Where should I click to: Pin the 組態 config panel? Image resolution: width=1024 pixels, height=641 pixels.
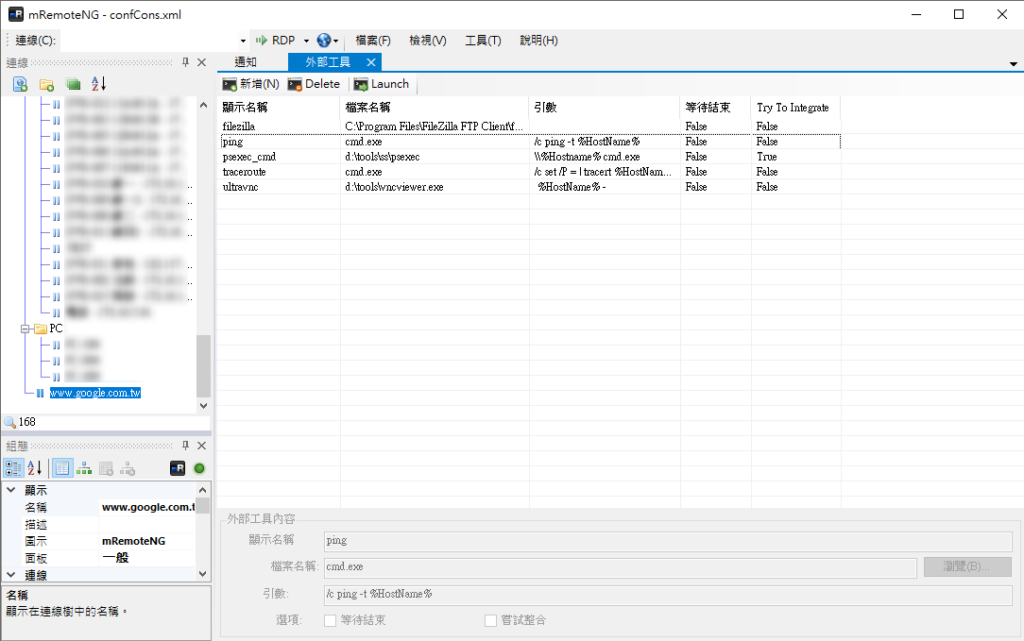[x=185, y=445]
